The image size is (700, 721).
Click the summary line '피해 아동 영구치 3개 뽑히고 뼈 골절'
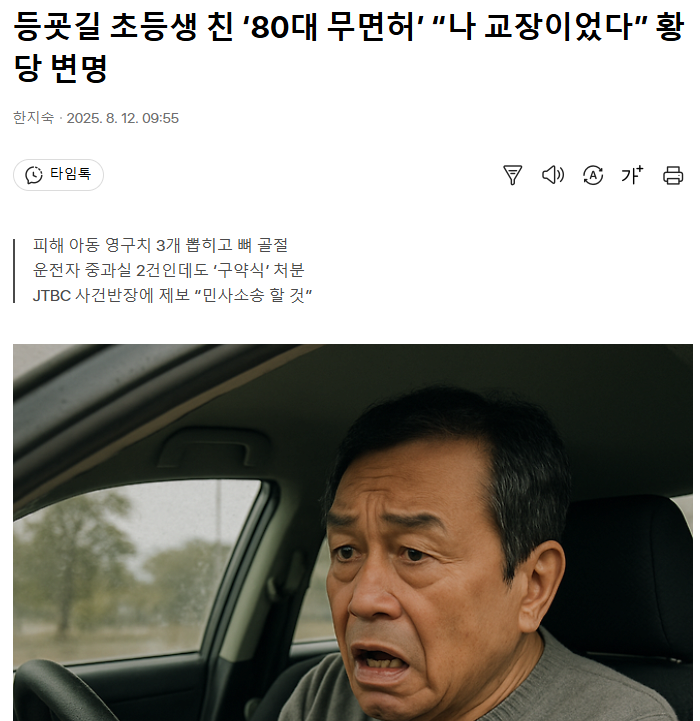pyautogui.click(x=160, y=245)
